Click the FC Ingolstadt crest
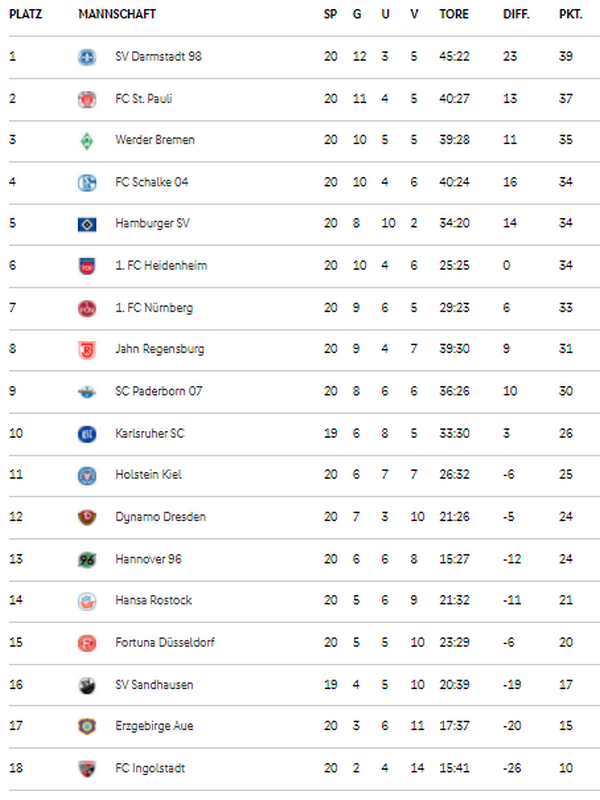The image size is (600, 800). pyautogui.click(x=87, y=768)
